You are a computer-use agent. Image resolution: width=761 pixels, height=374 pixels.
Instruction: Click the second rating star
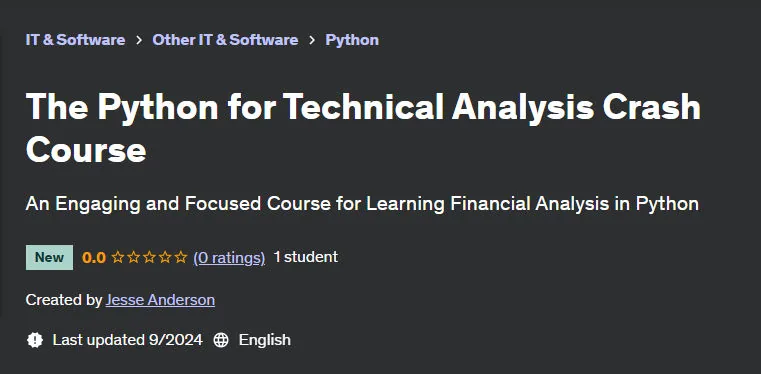click(x=133, y=257)
